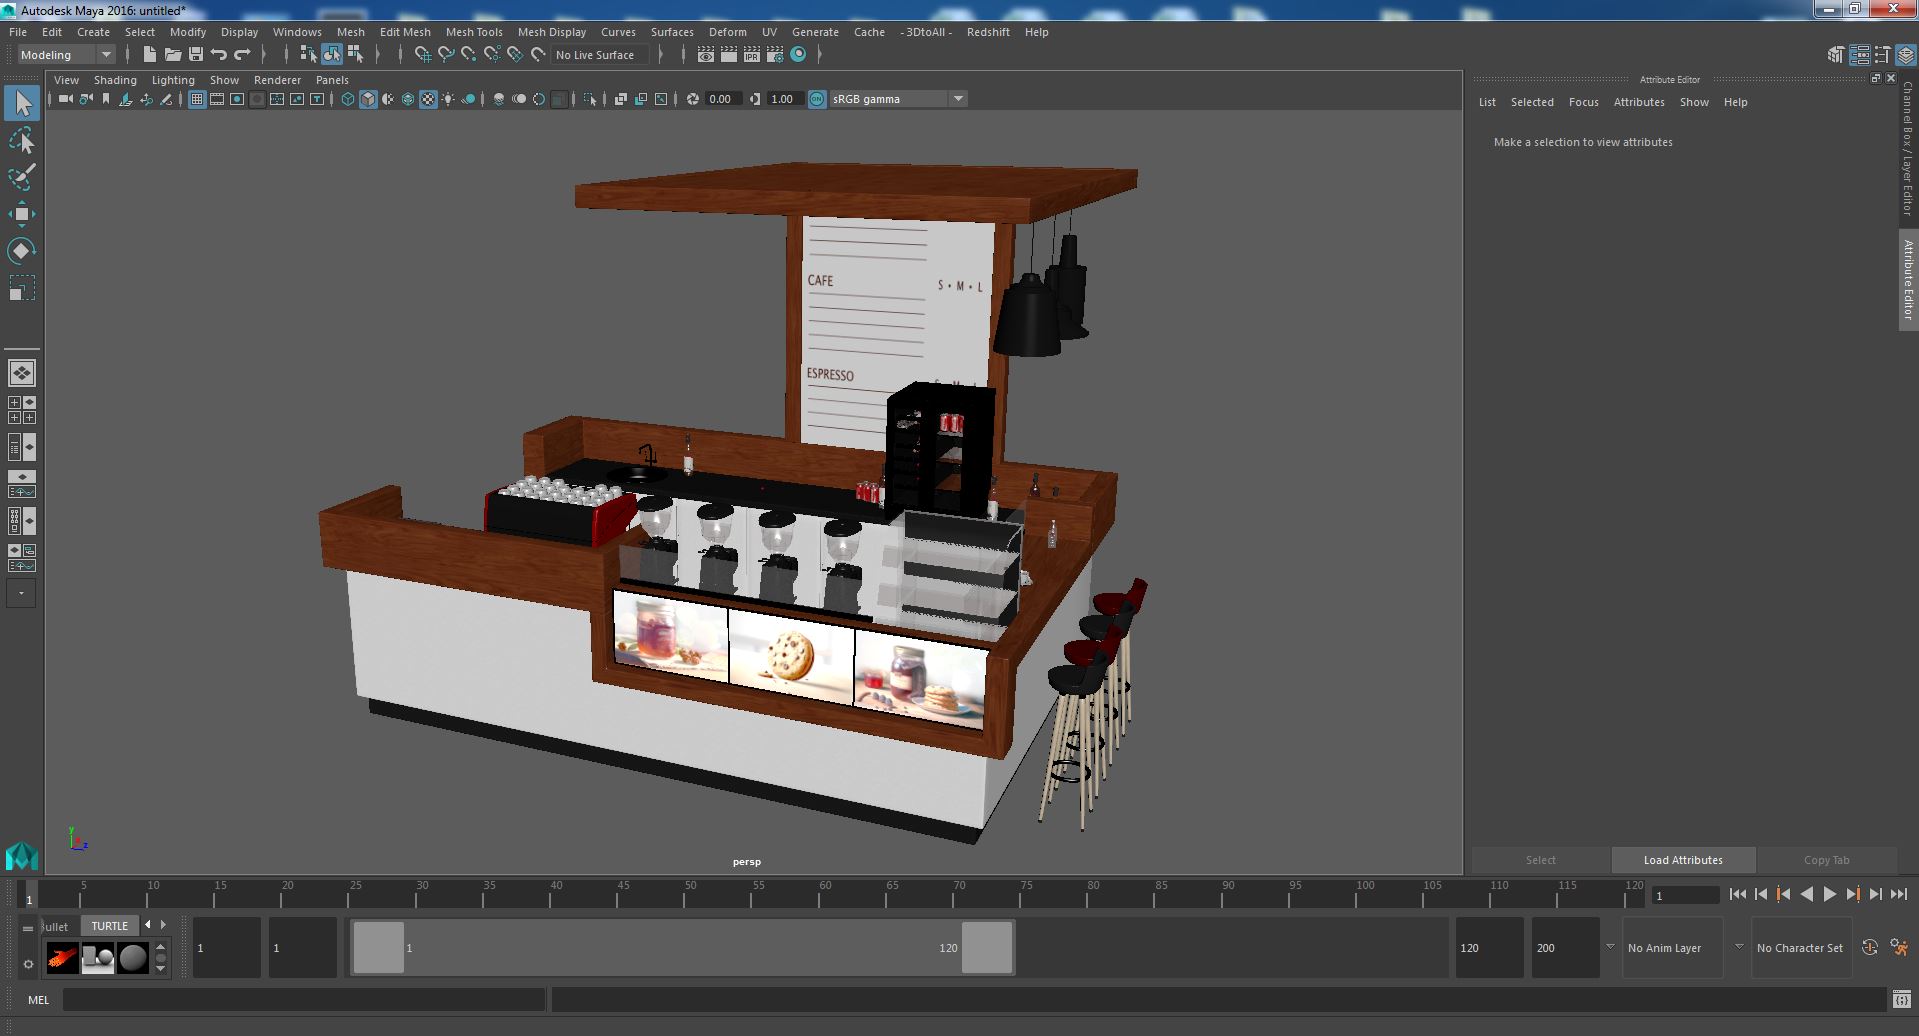Image resolution: width=1919 pixels, height=1036 pixels.
Task: Show previous shelf tab arrow
Action: click(x=148, y=925)
